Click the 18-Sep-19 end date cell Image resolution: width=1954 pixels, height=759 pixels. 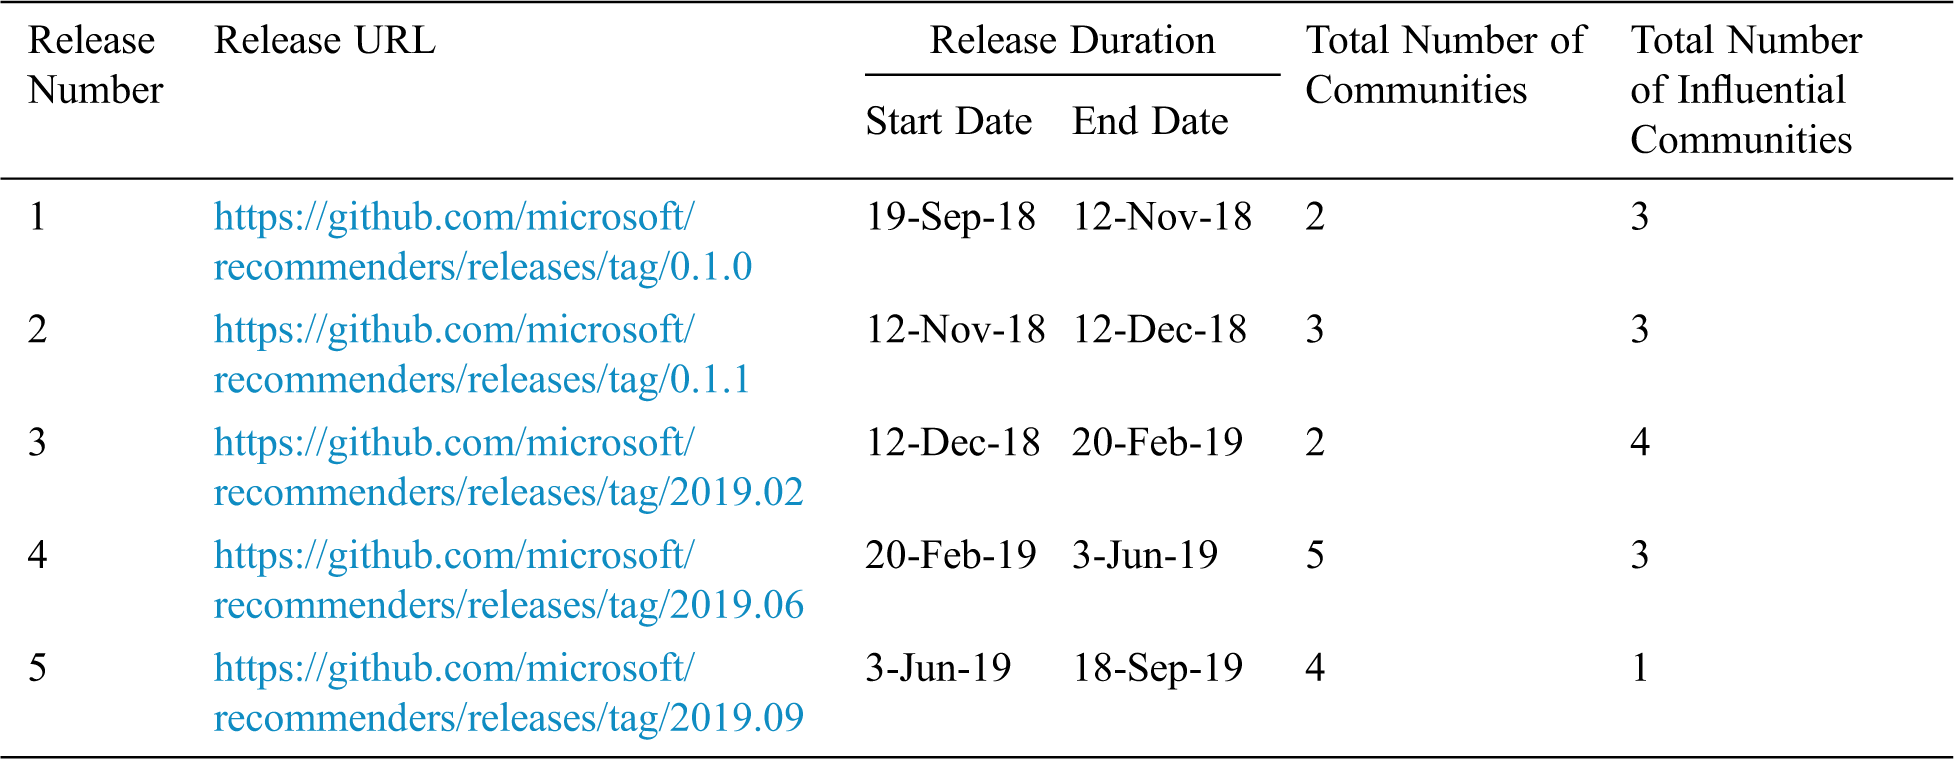(1157, 668)
